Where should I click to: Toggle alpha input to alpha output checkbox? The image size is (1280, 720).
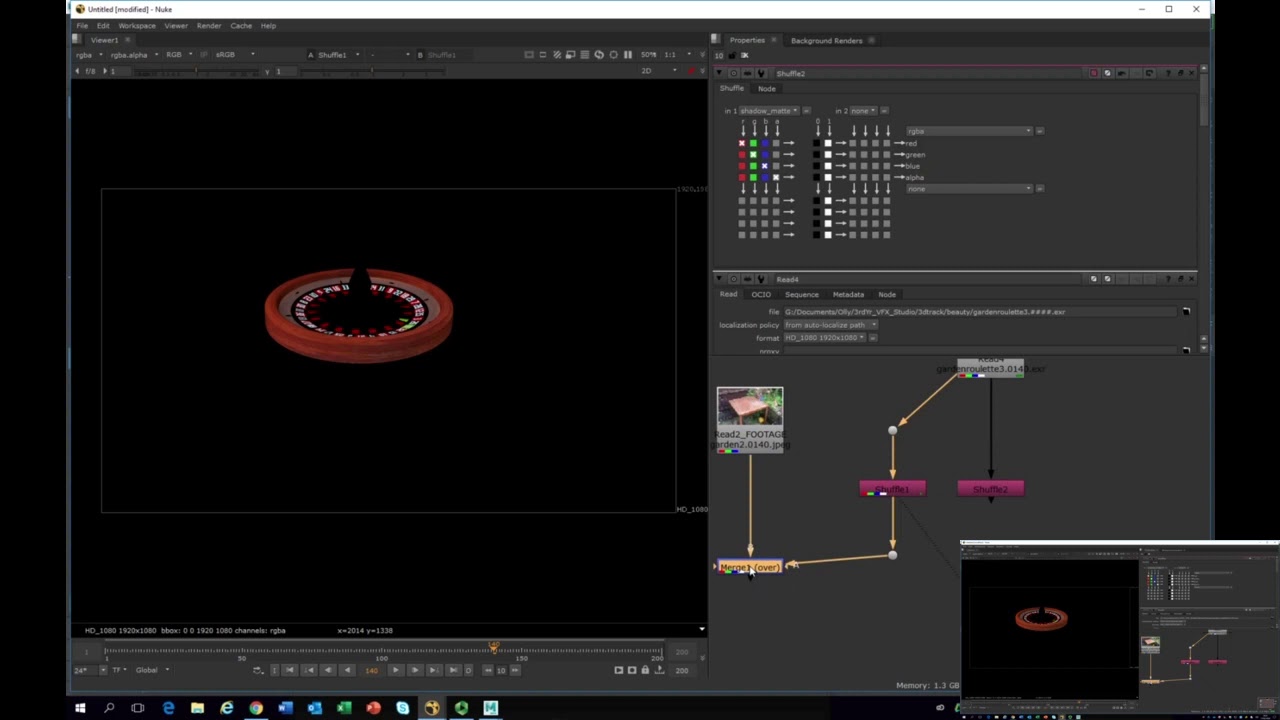[776, 177]
